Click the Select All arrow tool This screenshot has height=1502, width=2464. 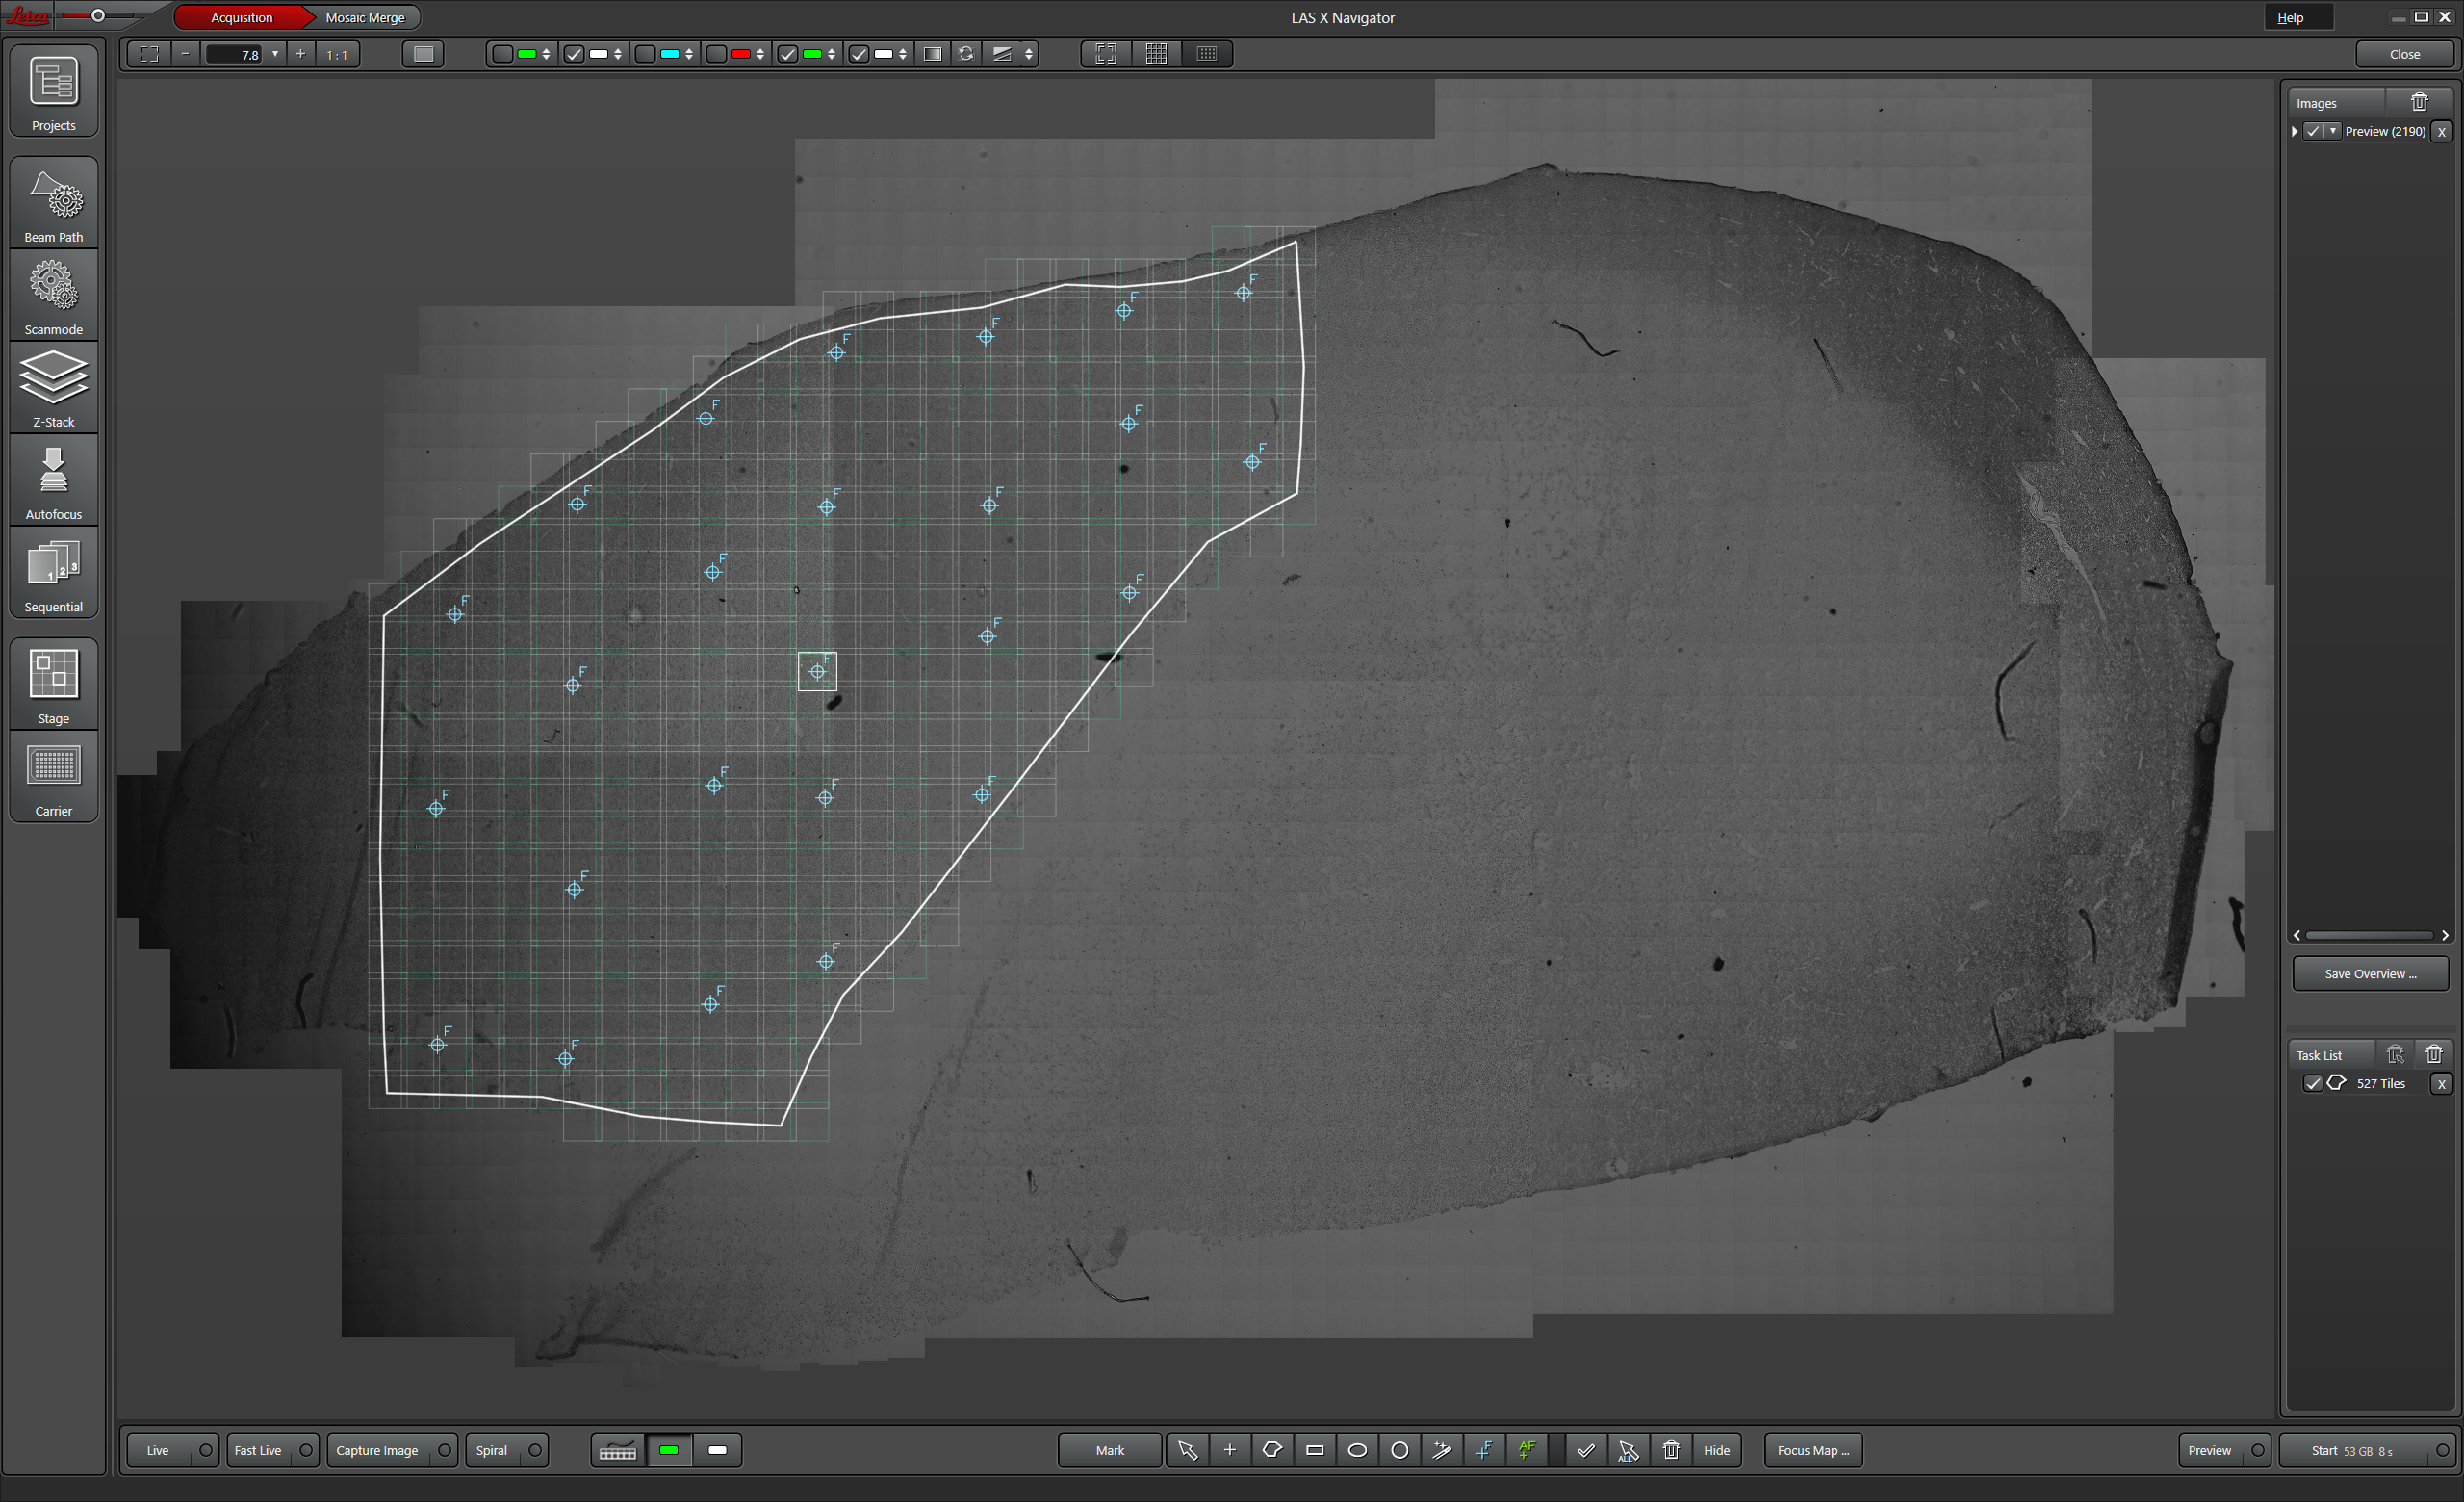click(x=1628, y=1450)
